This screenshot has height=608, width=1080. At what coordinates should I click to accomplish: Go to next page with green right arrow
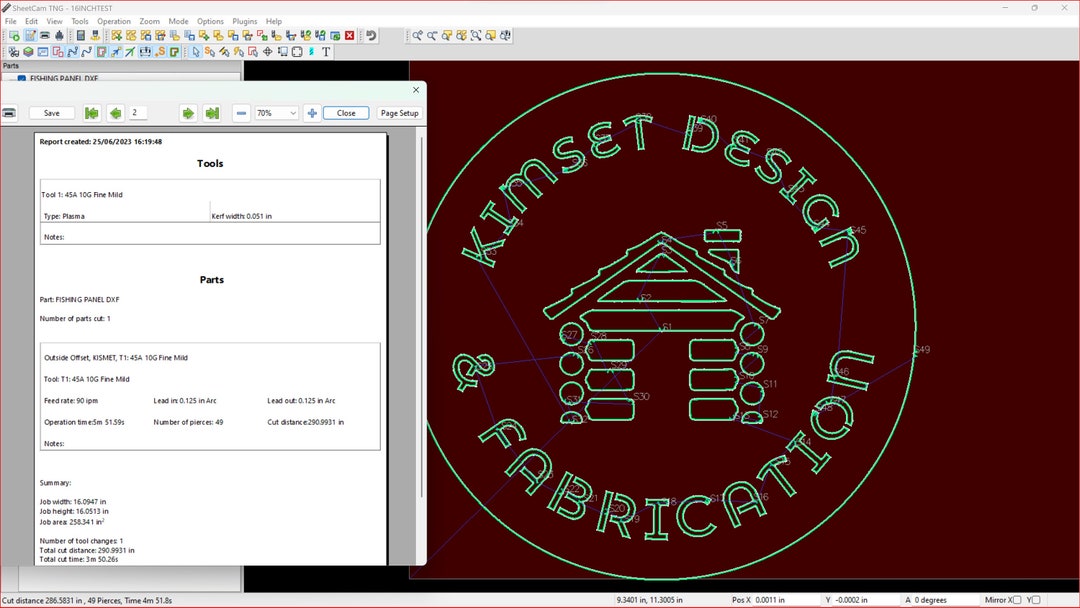pyautogui.click(x=188, y=113)
